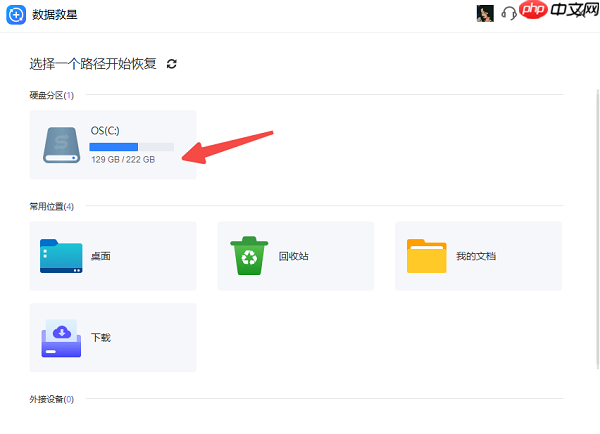Screen dimensions: 600x434
Task: Click the 数据救星 title text
Action: click(55, 15)
